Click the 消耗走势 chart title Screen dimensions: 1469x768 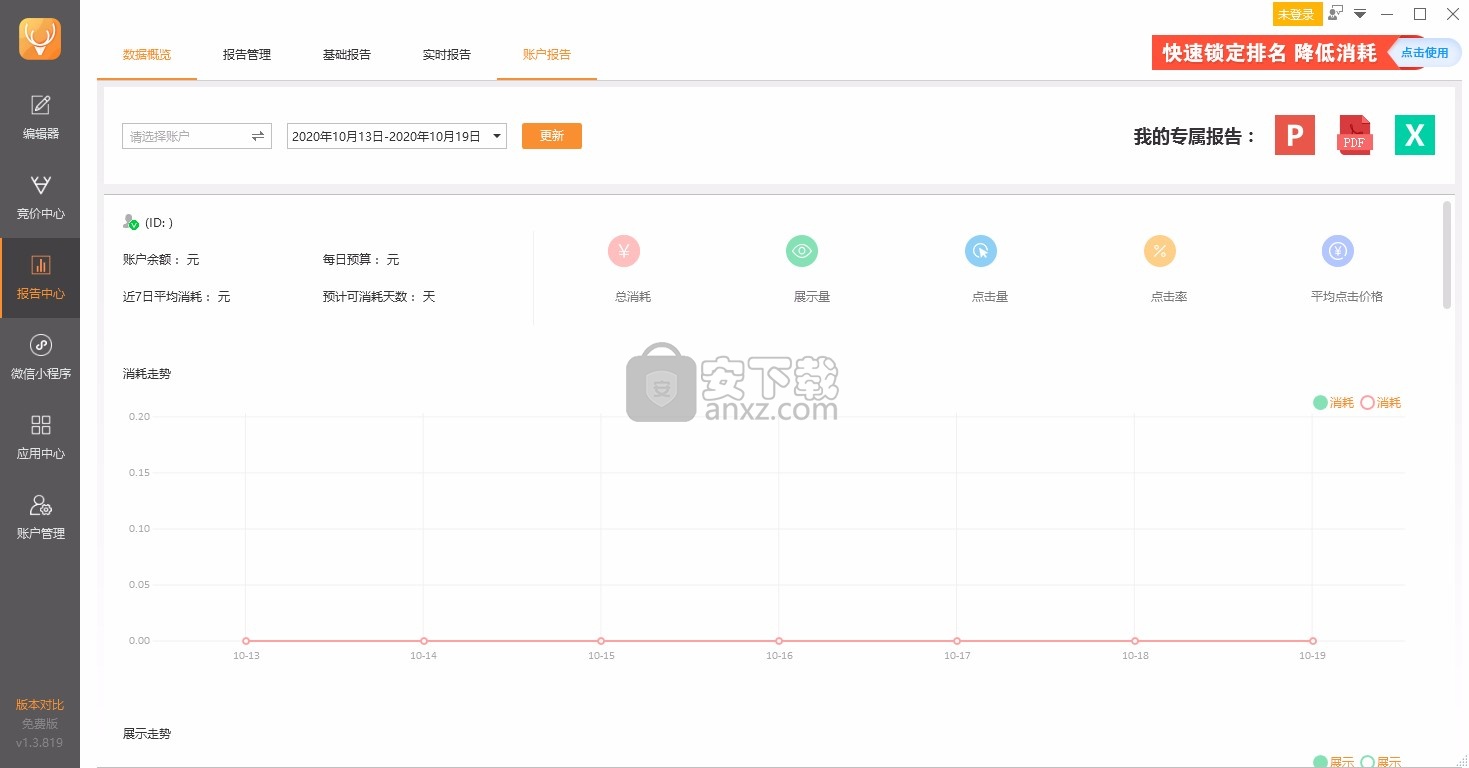(147, 373)
